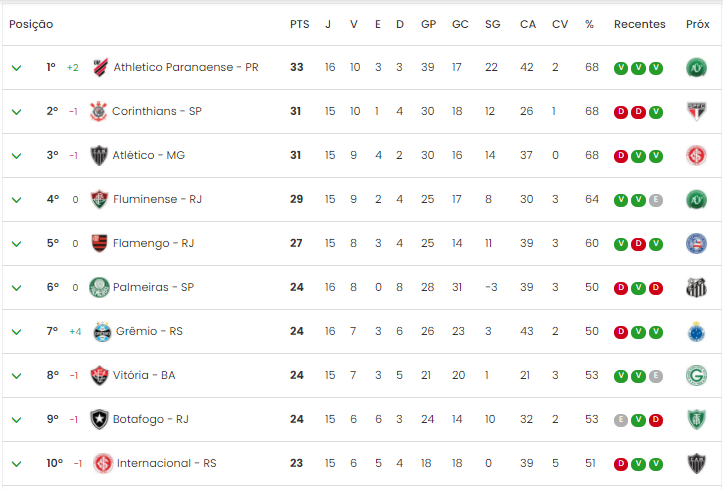This screenshot has height=489, width=723.
Task: Click the Fluminense crest icon
Action: [x=99, y=199]
